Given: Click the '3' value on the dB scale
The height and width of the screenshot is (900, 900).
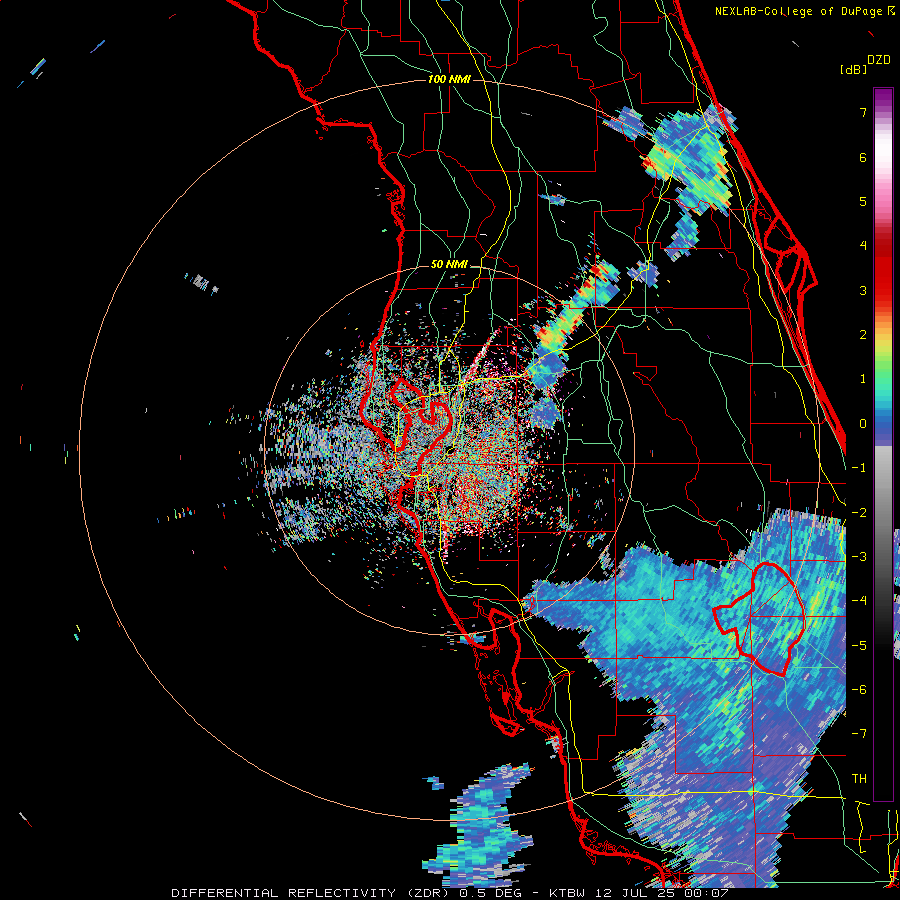Looking at the screenshot, I should click(x=863, y=290).
